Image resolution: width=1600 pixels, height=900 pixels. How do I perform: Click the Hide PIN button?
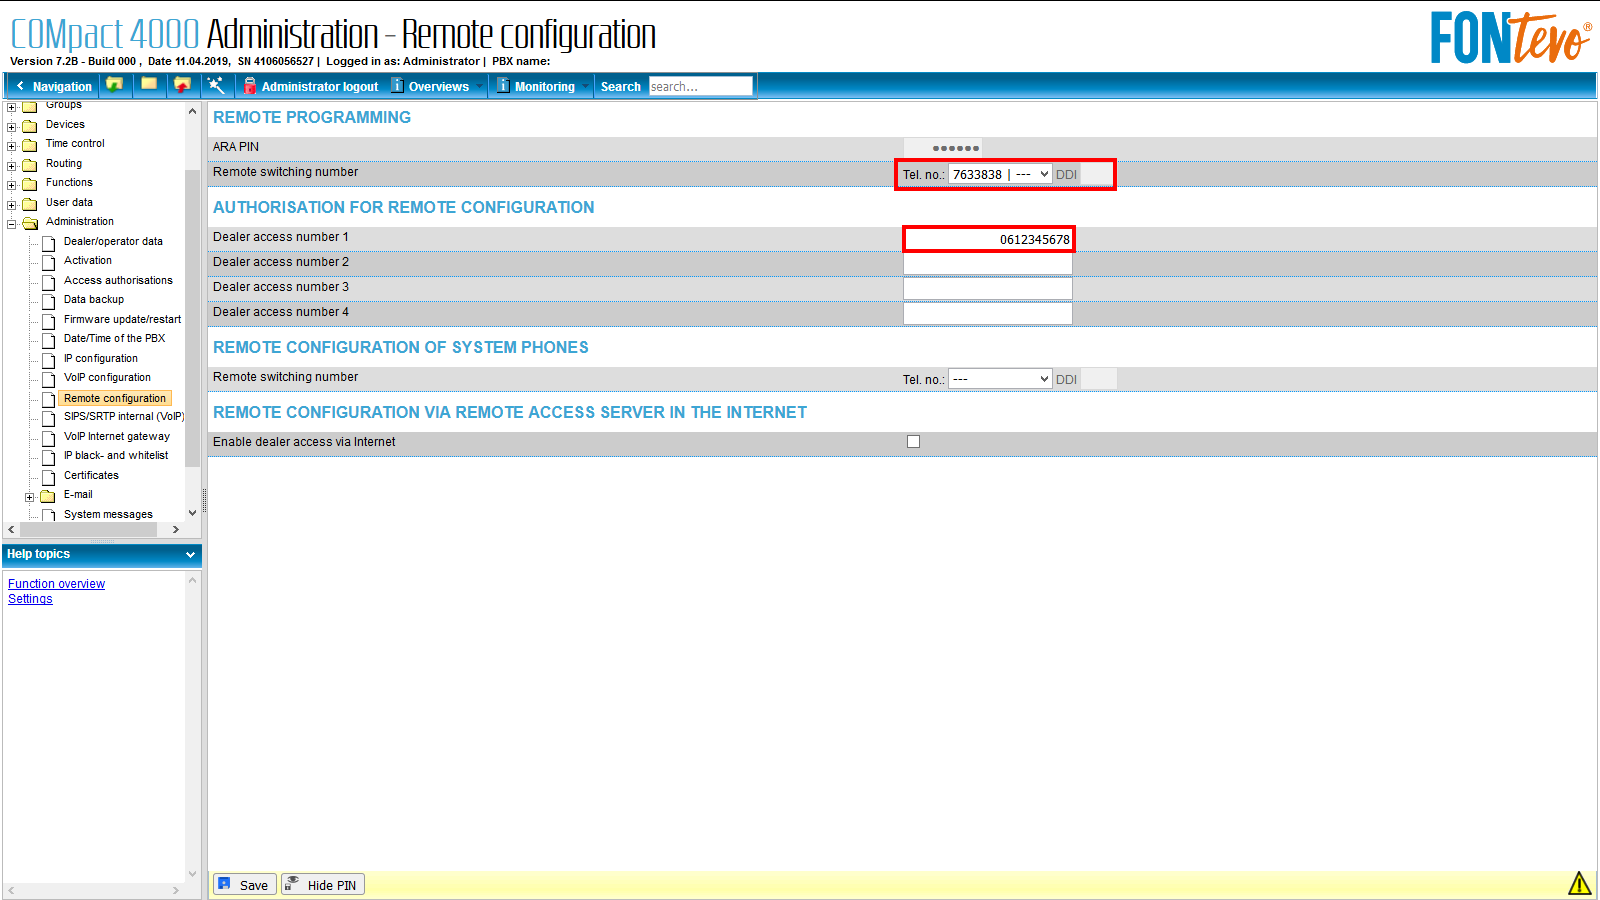click(x=323, y=884)
